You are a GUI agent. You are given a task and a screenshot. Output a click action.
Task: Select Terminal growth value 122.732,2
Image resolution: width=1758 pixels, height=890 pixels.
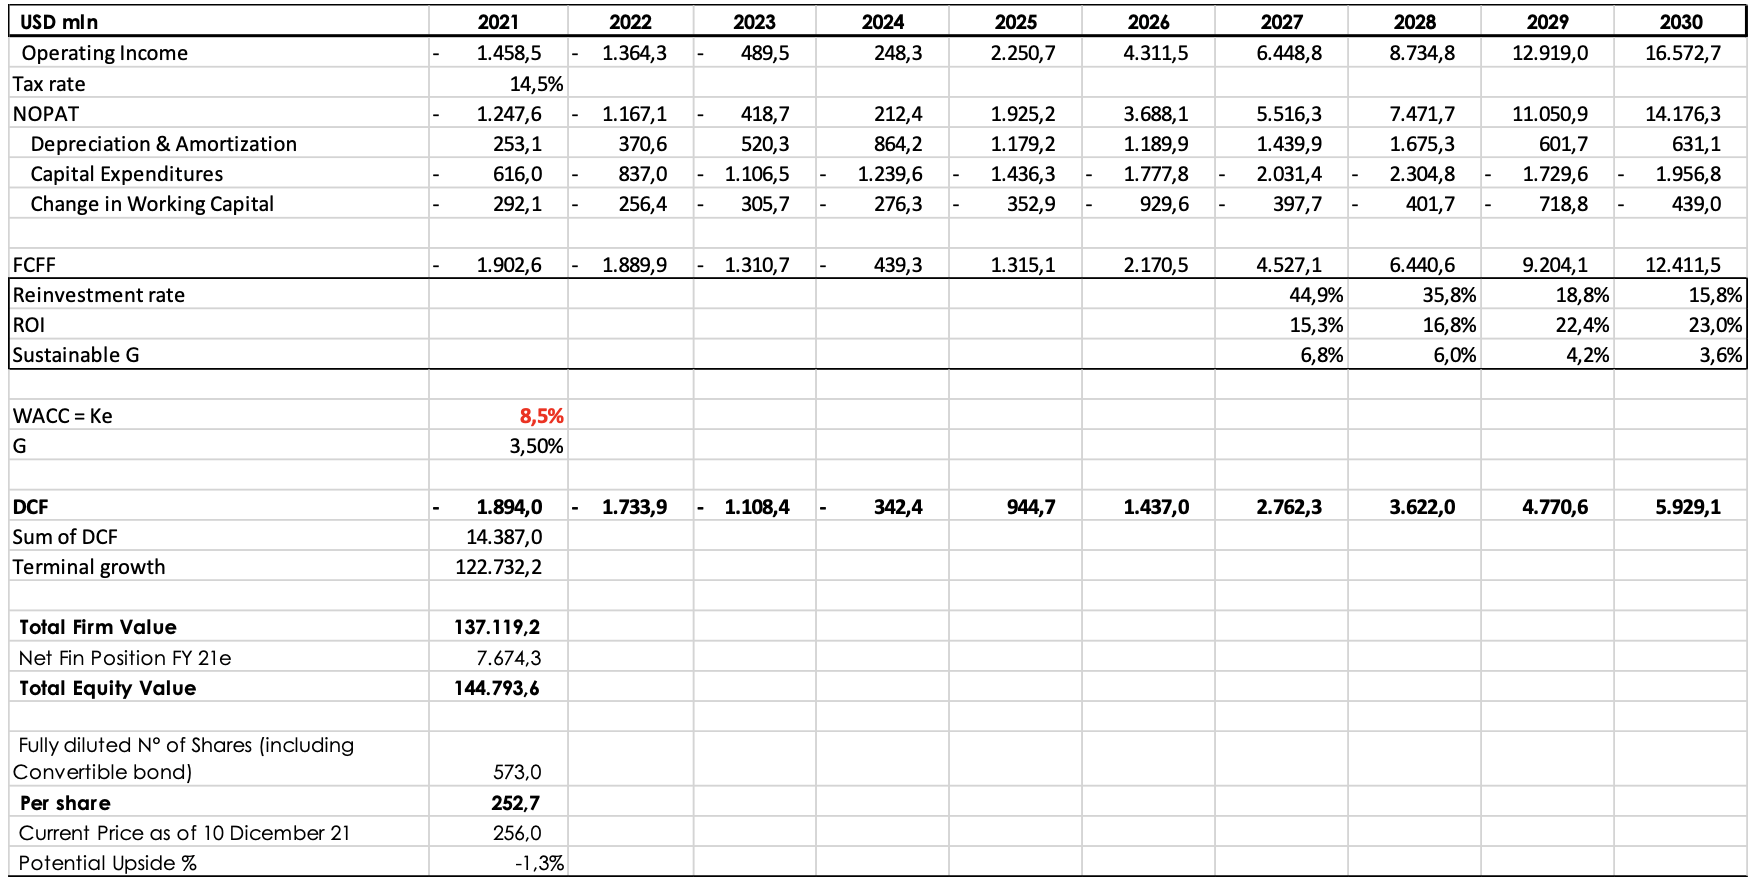[499, 567]
